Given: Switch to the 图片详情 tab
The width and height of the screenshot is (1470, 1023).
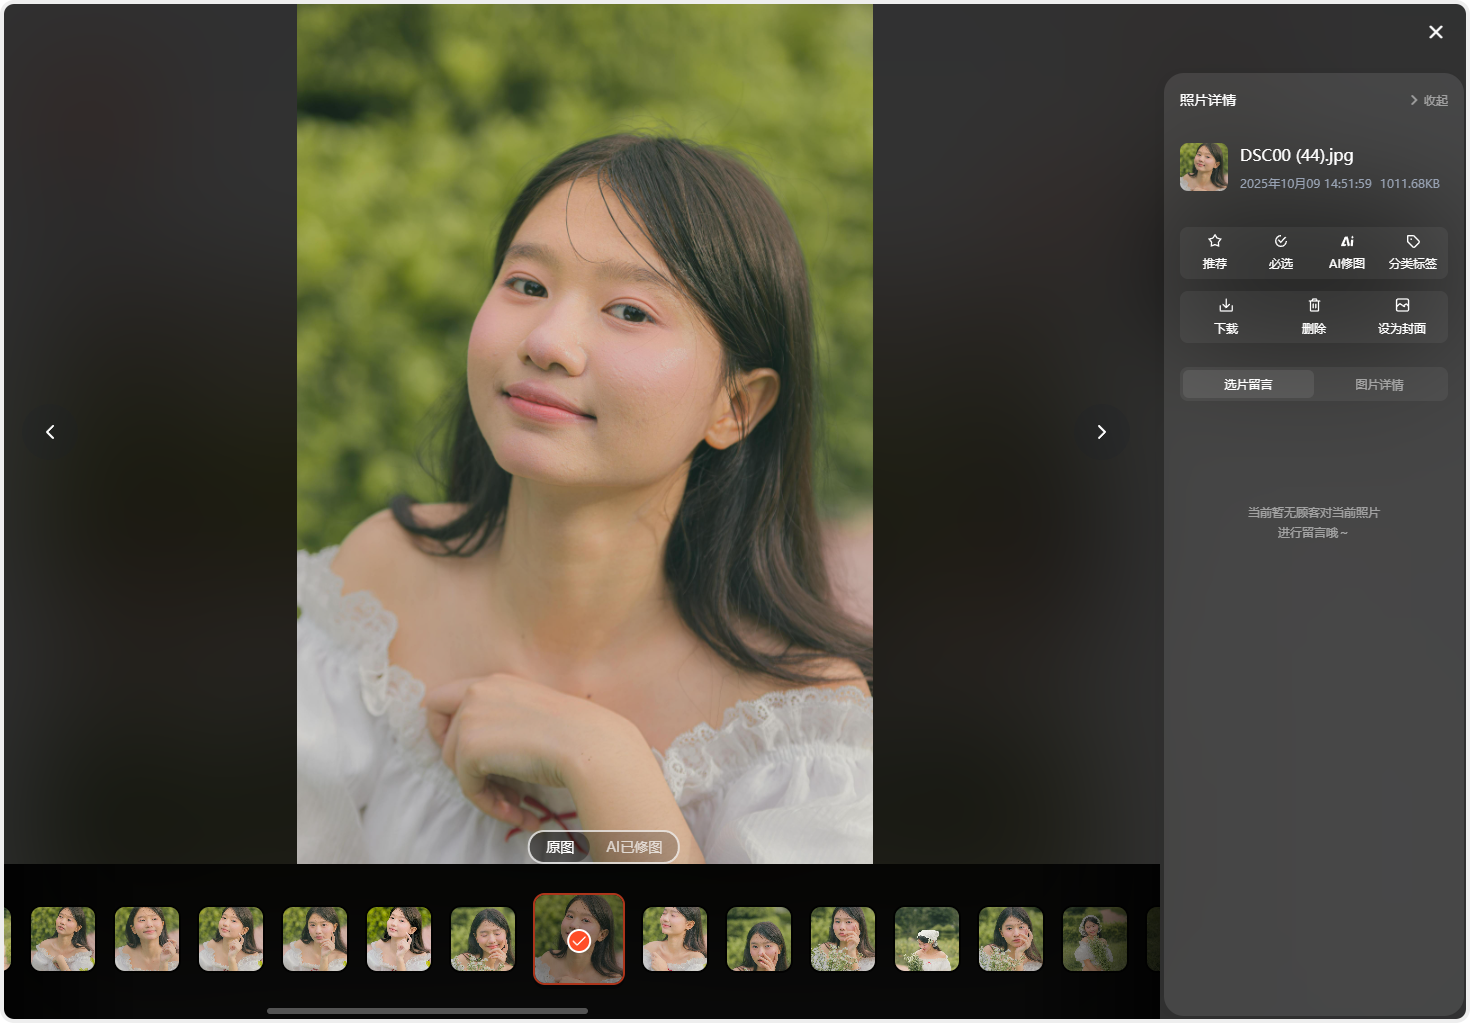Looking at the screenshot, I should [1379, 385].
